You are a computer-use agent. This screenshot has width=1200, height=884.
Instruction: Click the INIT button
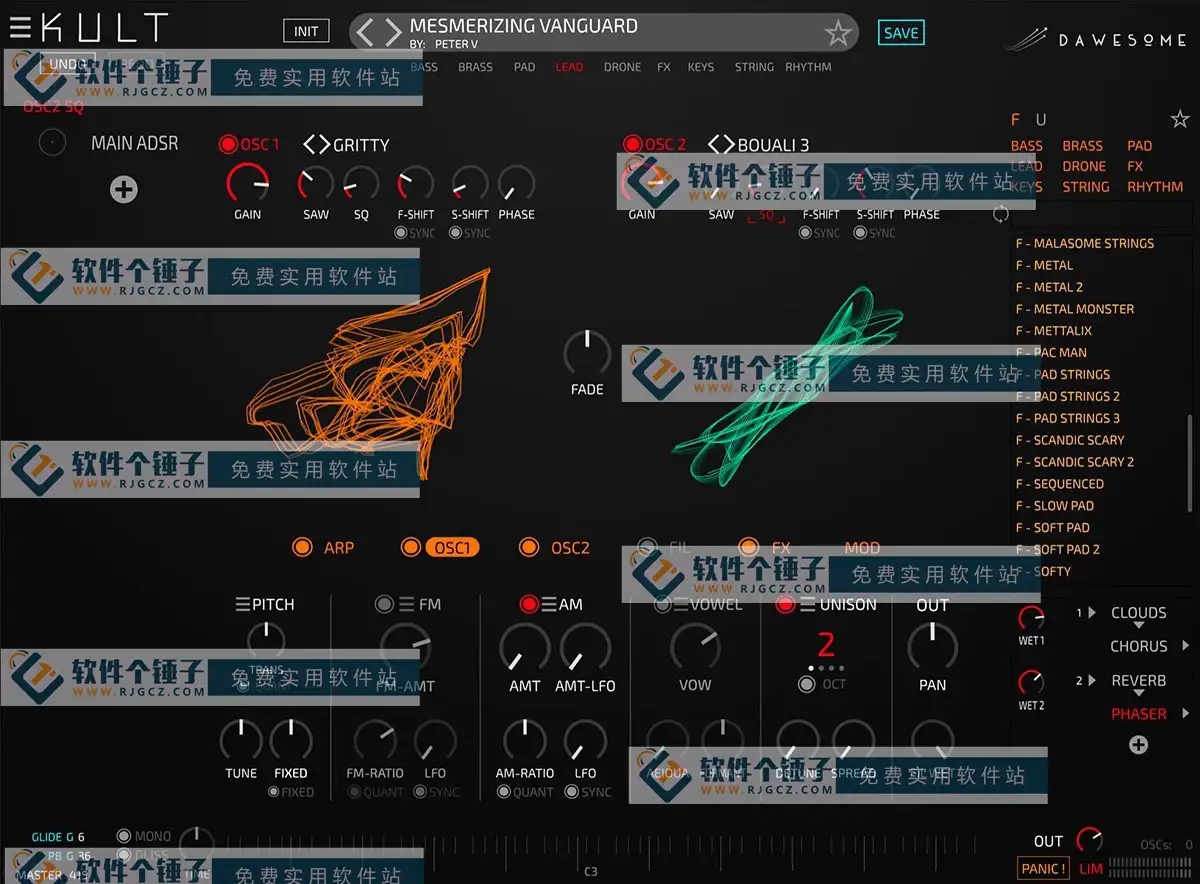click(x=306, y=31)
